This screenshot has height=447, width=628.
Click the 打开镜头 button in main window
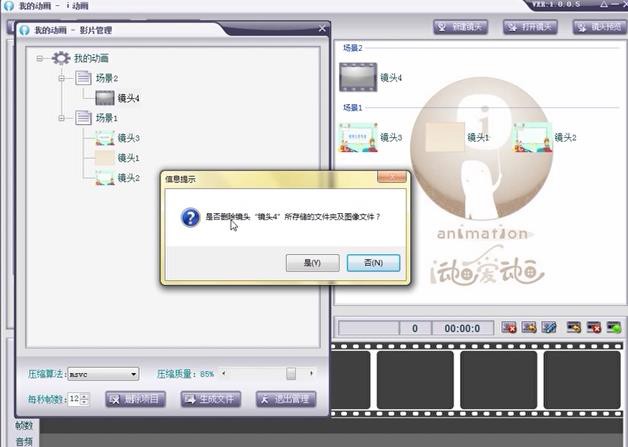[530, 27]
